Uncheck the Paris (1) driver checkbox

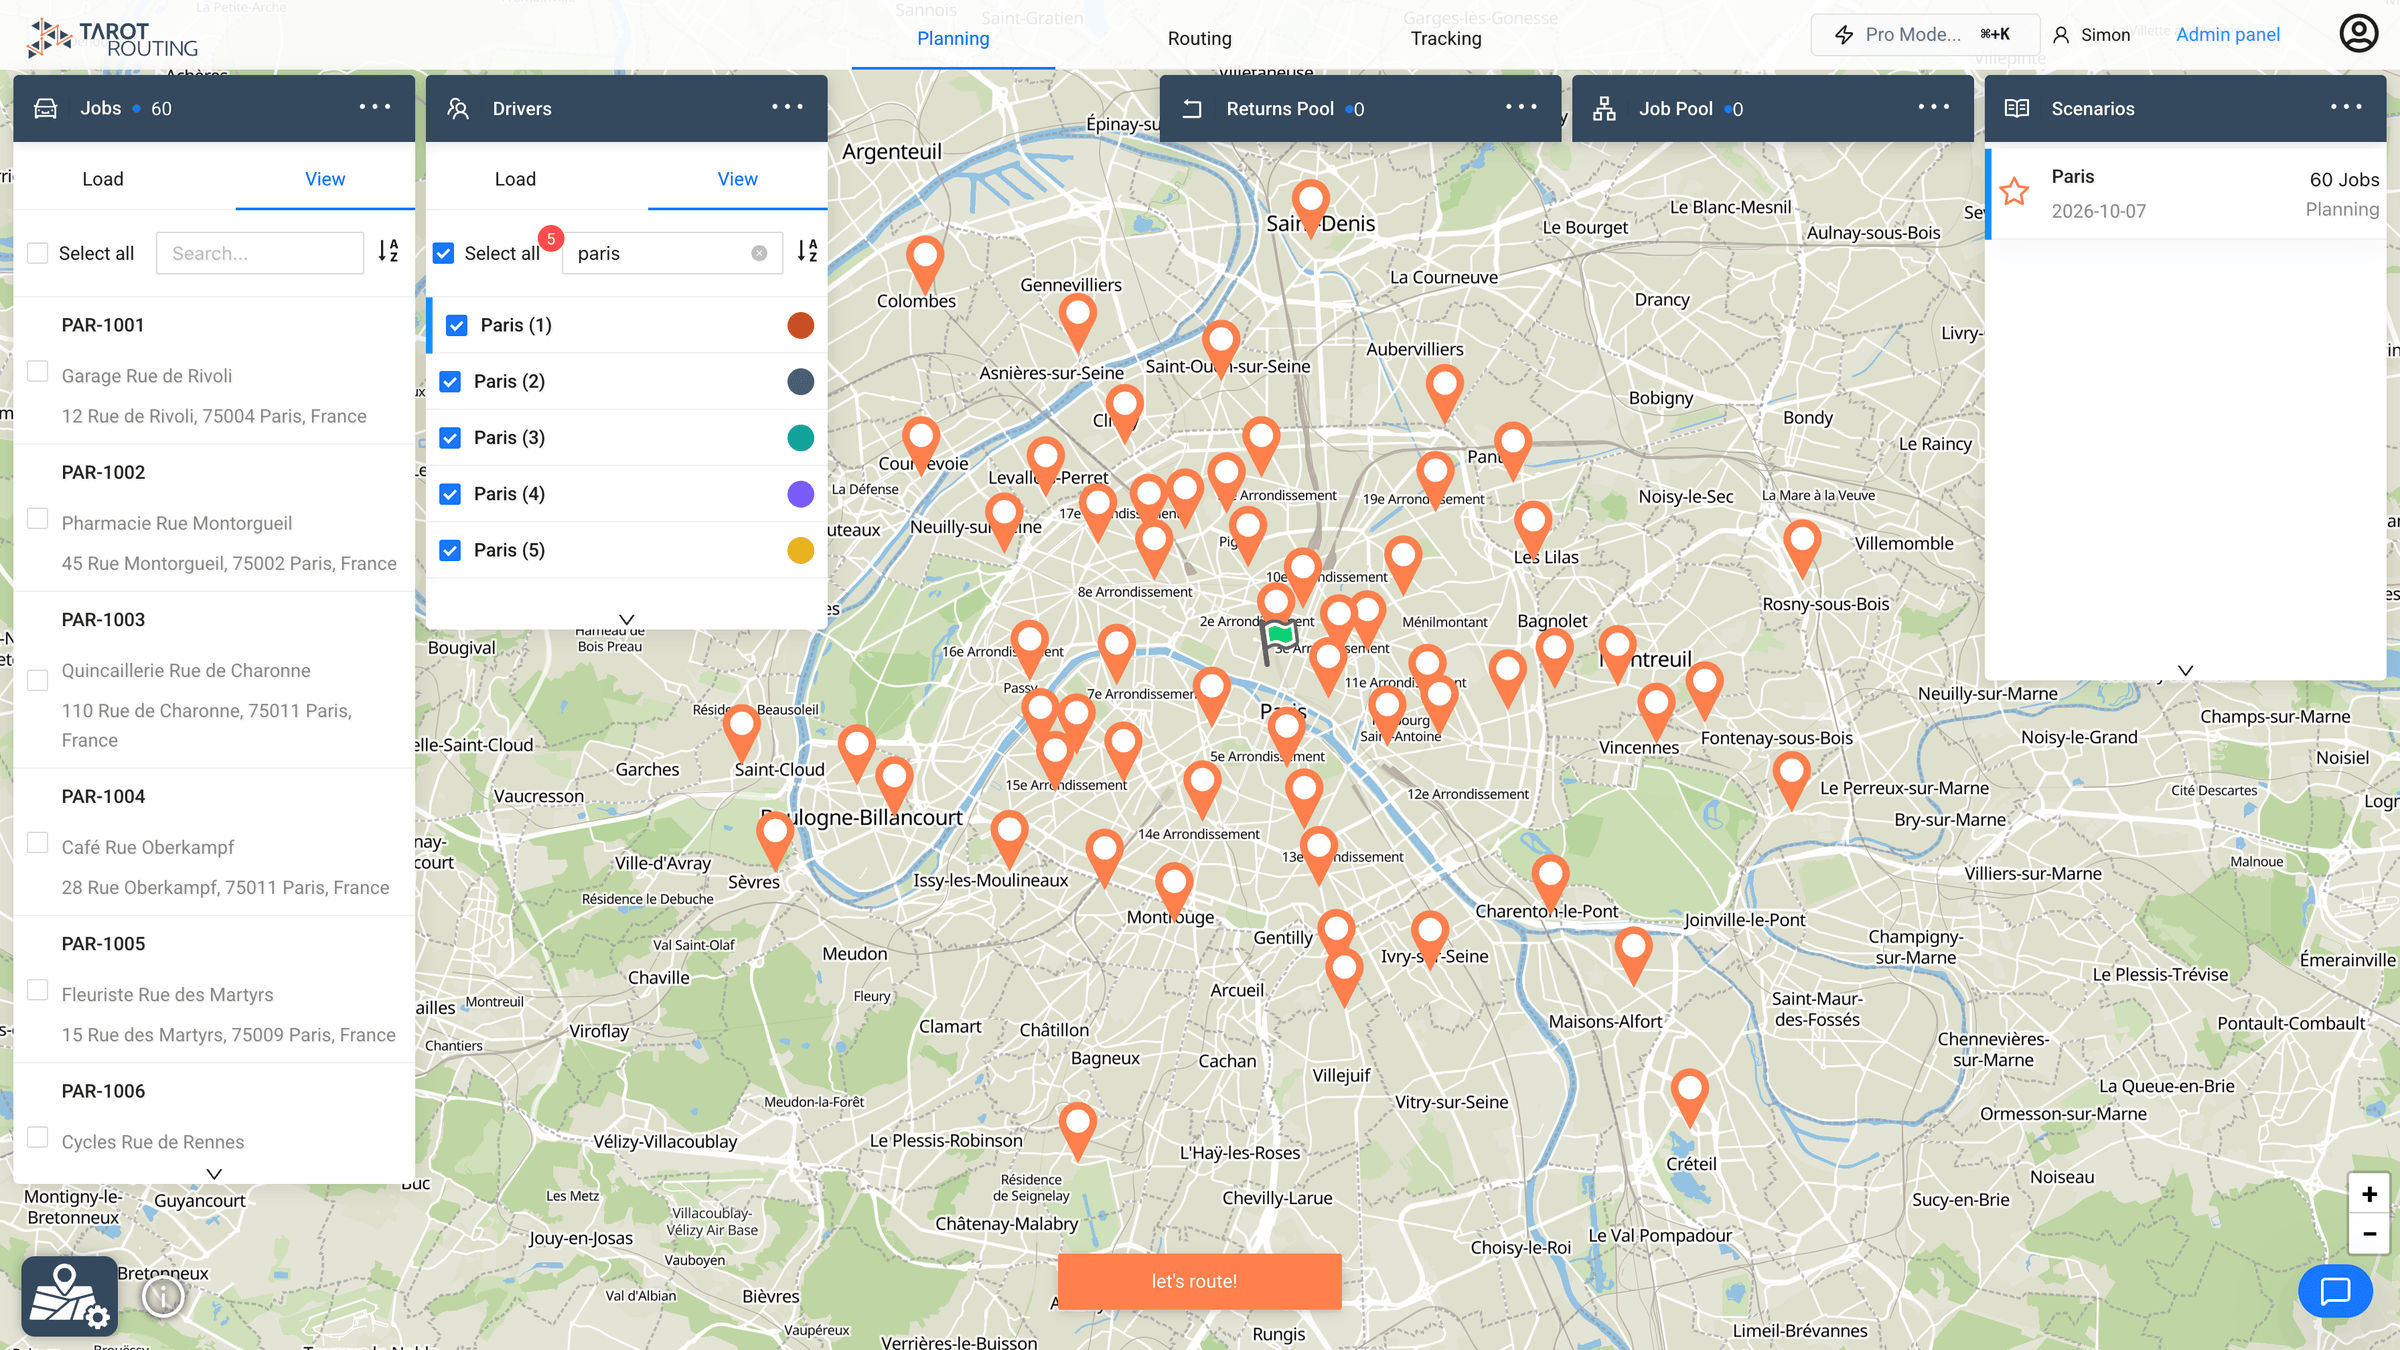pos(457,325)
